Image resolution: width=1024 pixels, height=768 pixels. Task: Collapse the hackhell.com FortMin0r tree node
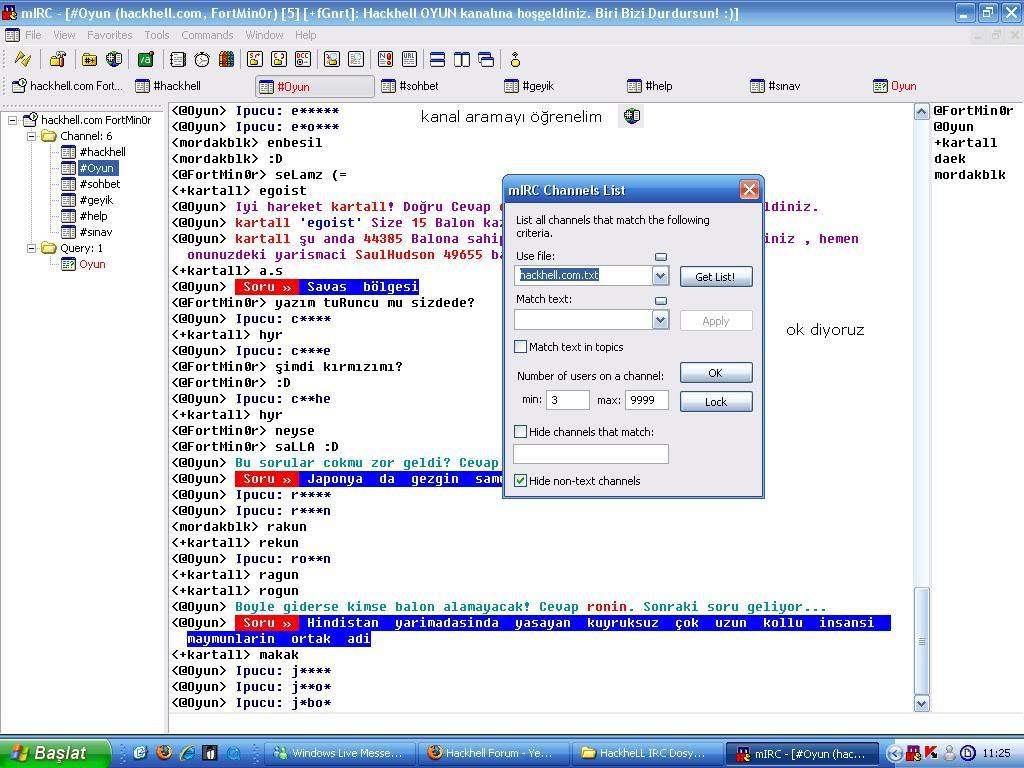pos(12,120)
